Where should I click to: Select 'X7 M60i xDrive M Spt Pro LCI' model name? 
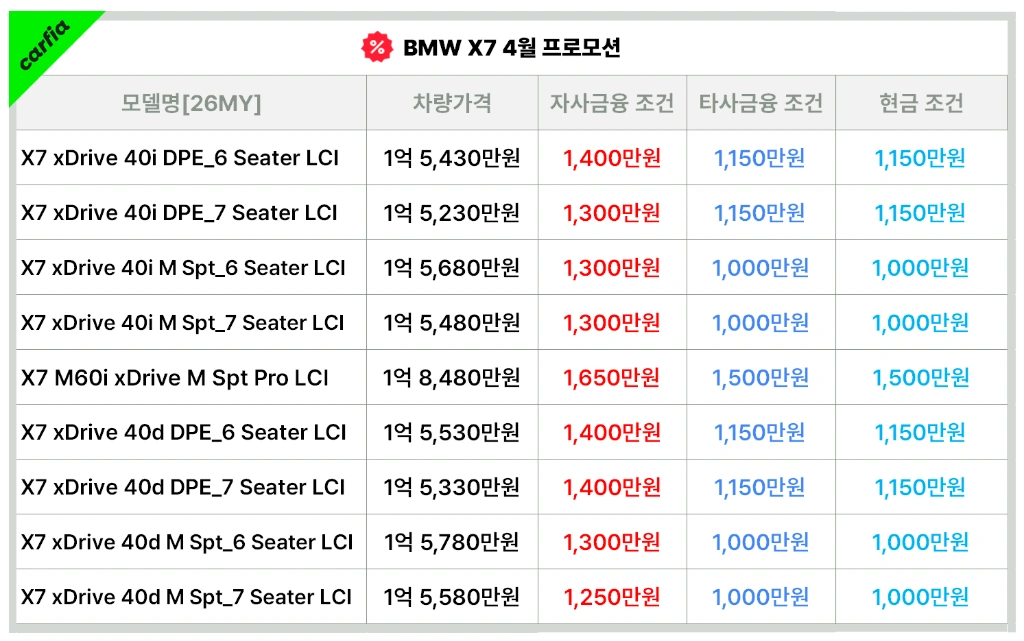coord(175,377)
